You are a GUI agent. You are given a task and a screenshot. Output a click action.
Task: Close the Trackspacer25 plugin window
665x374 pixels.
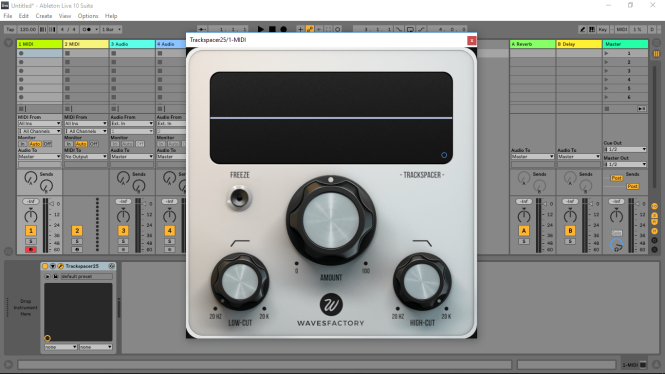(471, 40)
